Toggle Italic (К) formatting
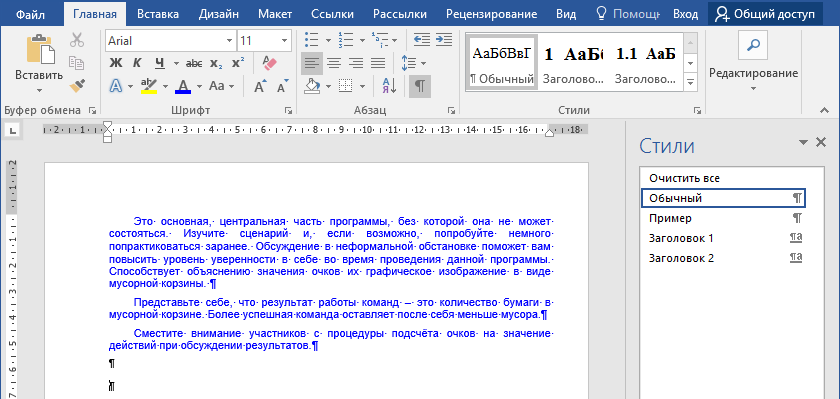Viewport: 840px width, 399px height. coord(137,63)
